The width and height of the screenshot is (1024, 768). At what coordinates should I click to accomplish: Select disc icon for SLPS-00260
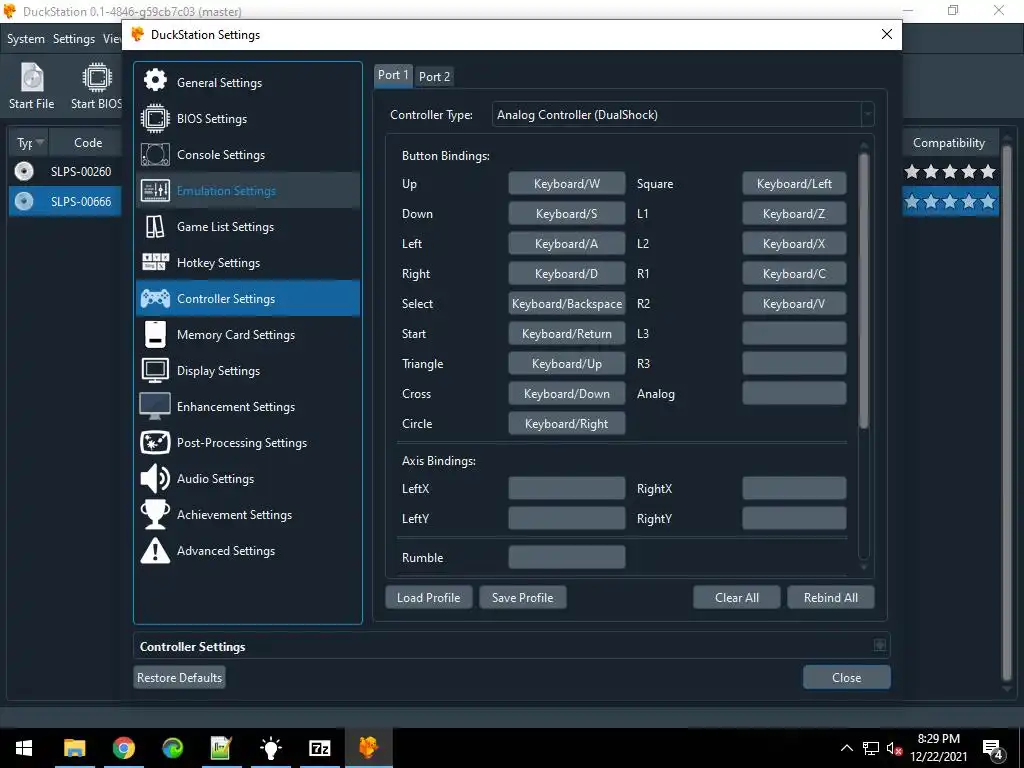[x=24, y=171]
